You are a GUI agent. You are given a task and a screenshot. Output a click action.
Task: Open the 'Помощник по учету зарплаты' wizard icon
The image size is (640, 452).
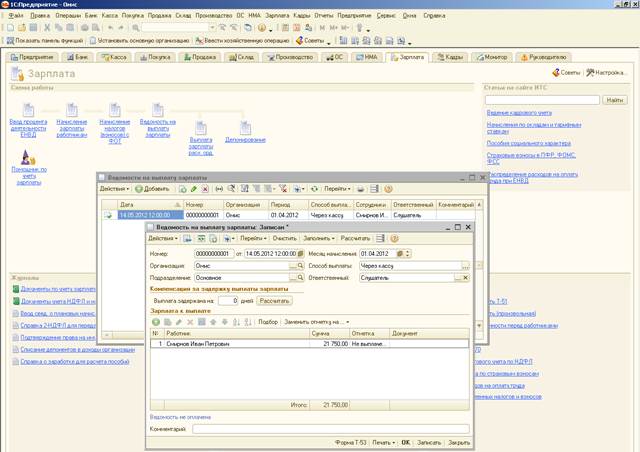click(29, 158)
